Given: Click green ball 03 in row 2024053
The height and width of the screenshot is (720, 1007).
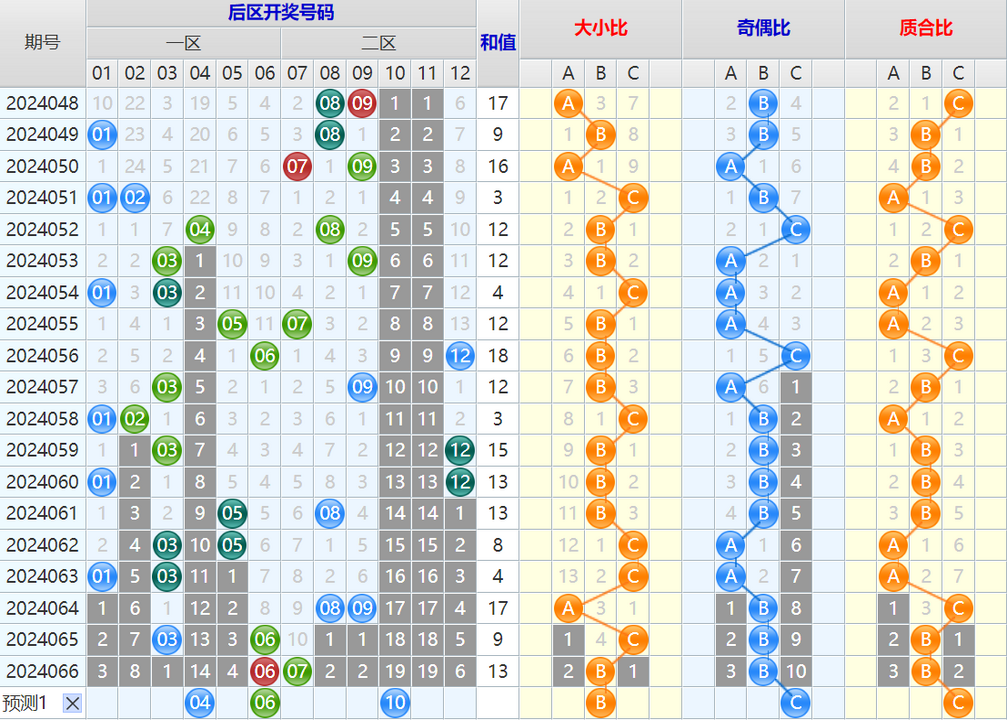Looking at the screenshot, I should [167, 261].
